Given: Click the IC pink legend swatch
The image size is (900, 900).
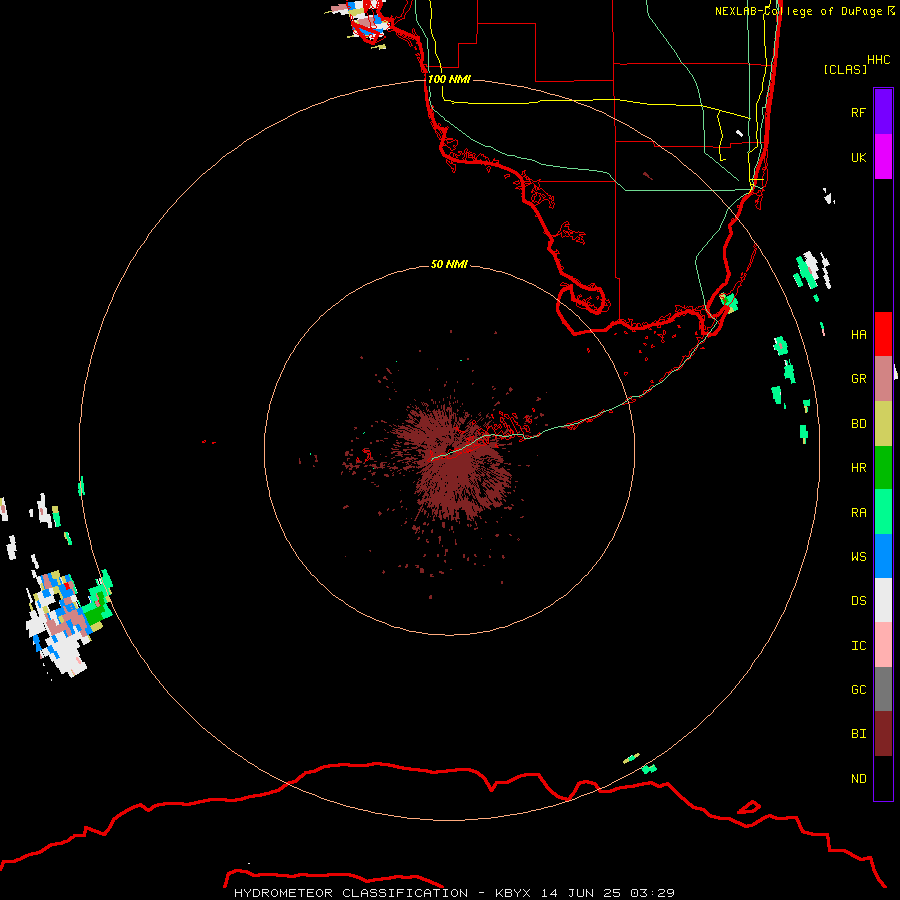Looking at the screenshot, I should coord(883,645).
